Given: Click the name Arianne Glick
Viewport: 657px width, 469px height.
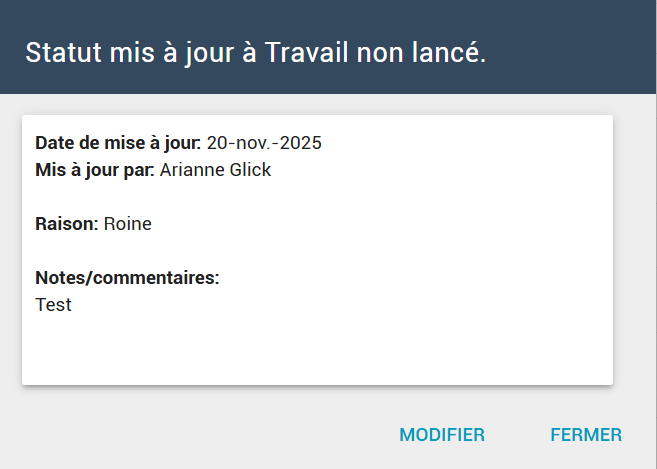Looking at the screenshot, I should 215,170.
